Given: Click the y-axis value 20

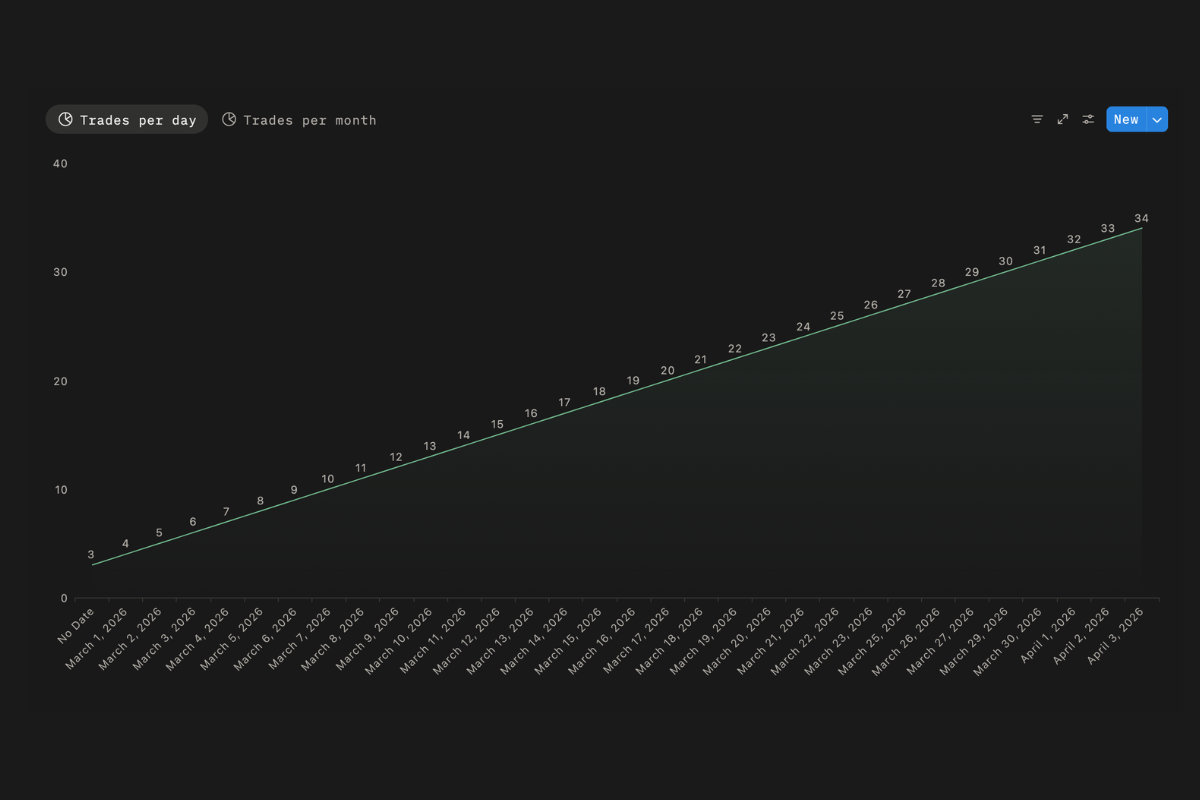Looking at the screenshot, I should (x=60, y=381).
